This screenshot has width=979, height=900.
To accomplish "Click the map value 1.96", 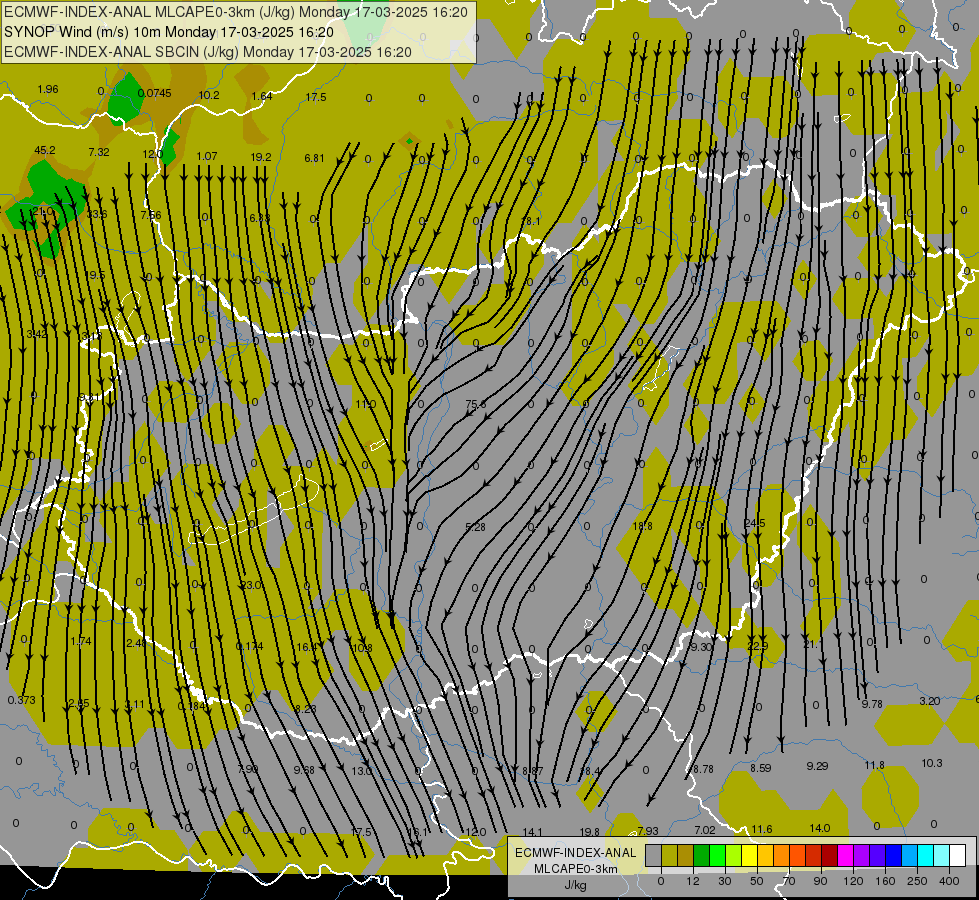I will (48, 89).
